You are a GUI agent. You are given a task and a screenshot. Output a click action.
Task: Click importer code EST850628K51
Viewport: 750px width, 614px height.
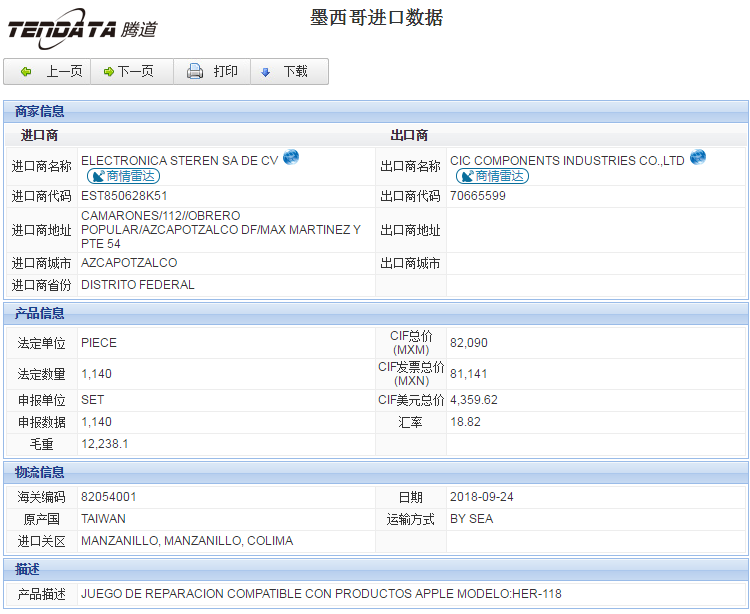[124, 196]
